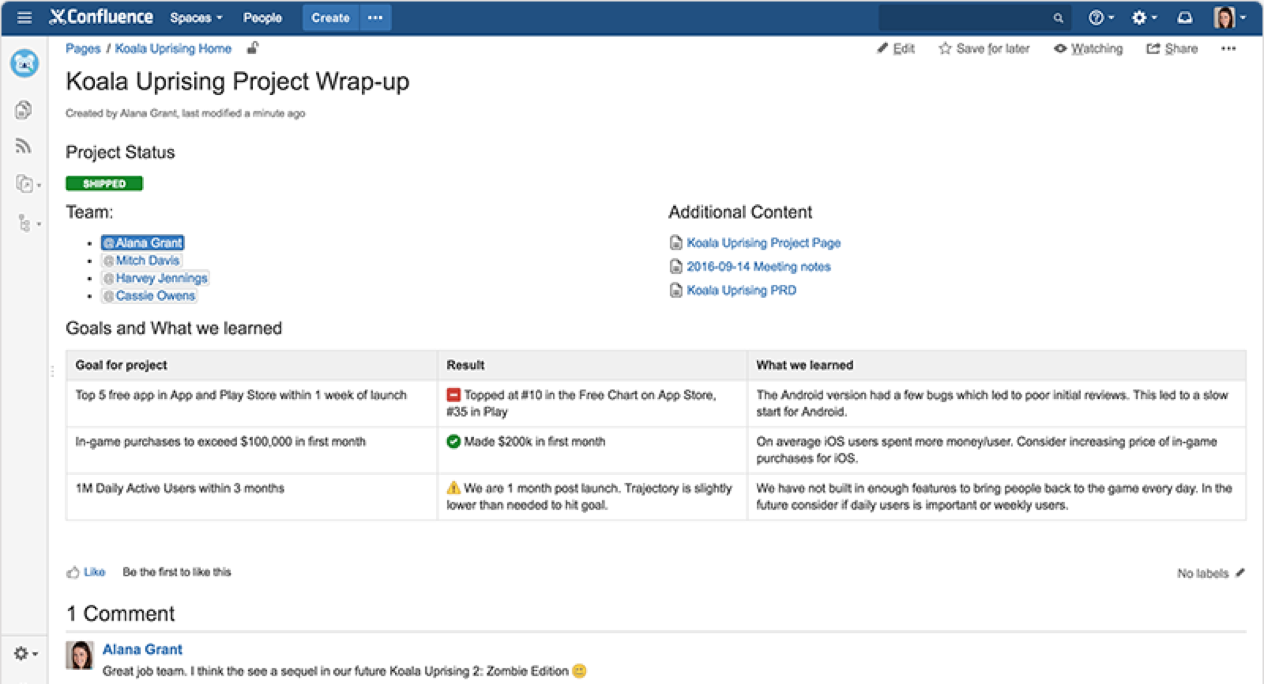Image resolution: width=1264 pixels, height=684 pixels.
Task: Open the notifications tray icon
Action: click(1183, 16)
